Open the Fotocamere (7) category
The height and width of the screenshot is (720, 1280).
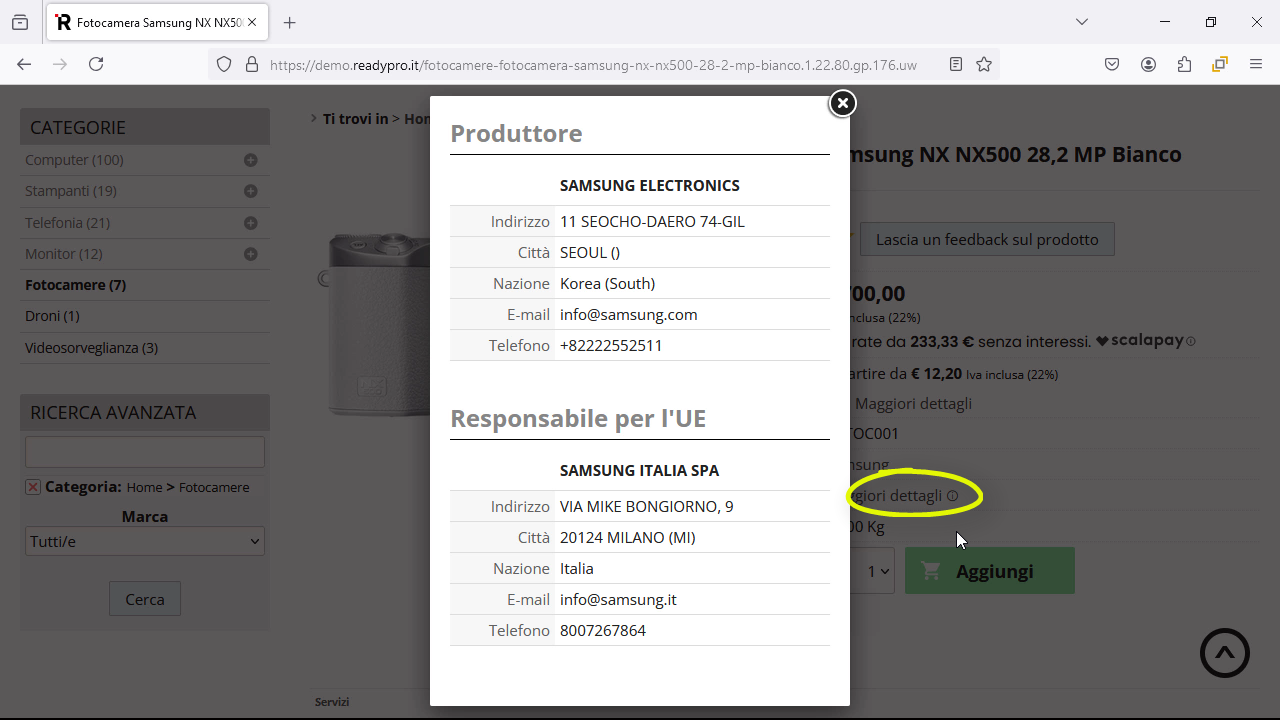pos(75,285)
